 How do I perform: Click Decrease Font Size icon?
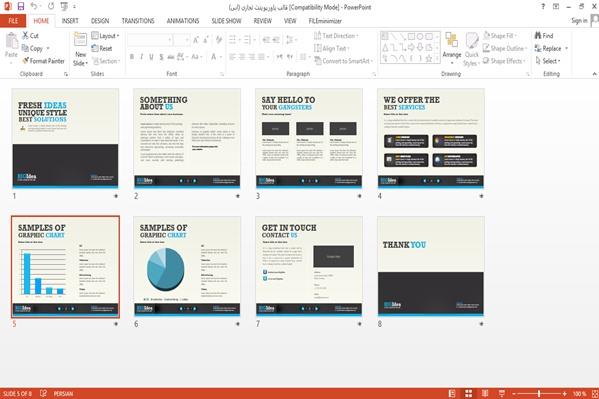pyautogui.click(x=206, y=40)
